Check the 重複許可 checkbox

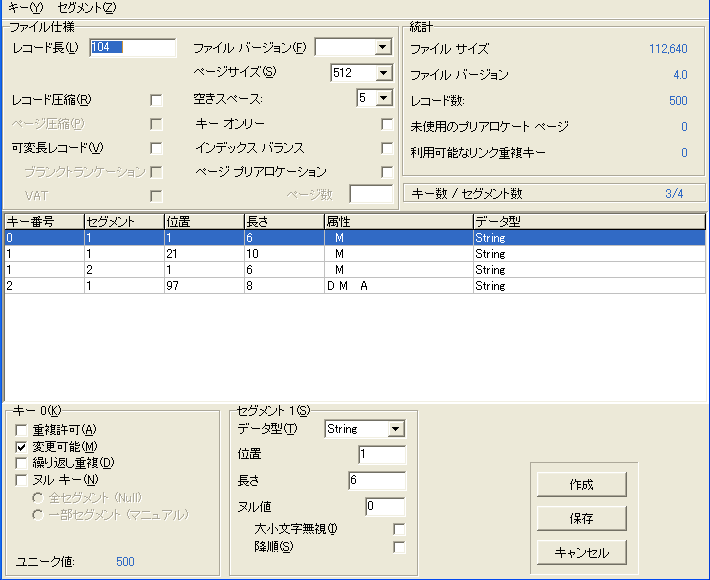(x=21, y=430)
